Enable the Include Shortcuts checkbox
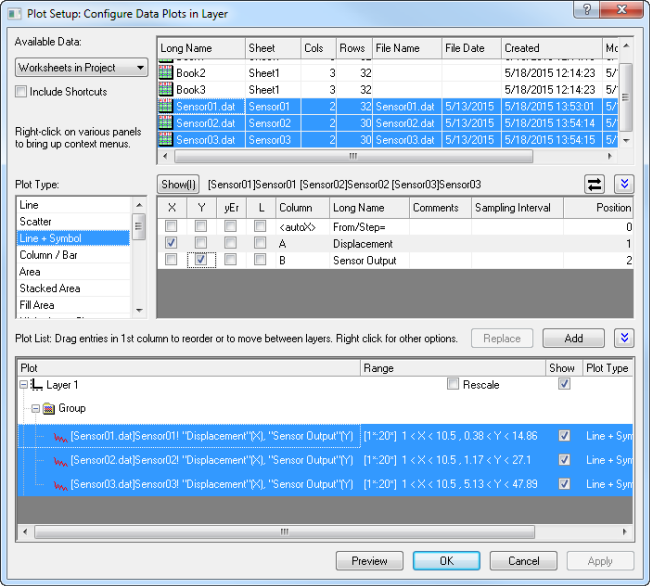This screenshot has height=586, width=650. (x=22, y=92)
